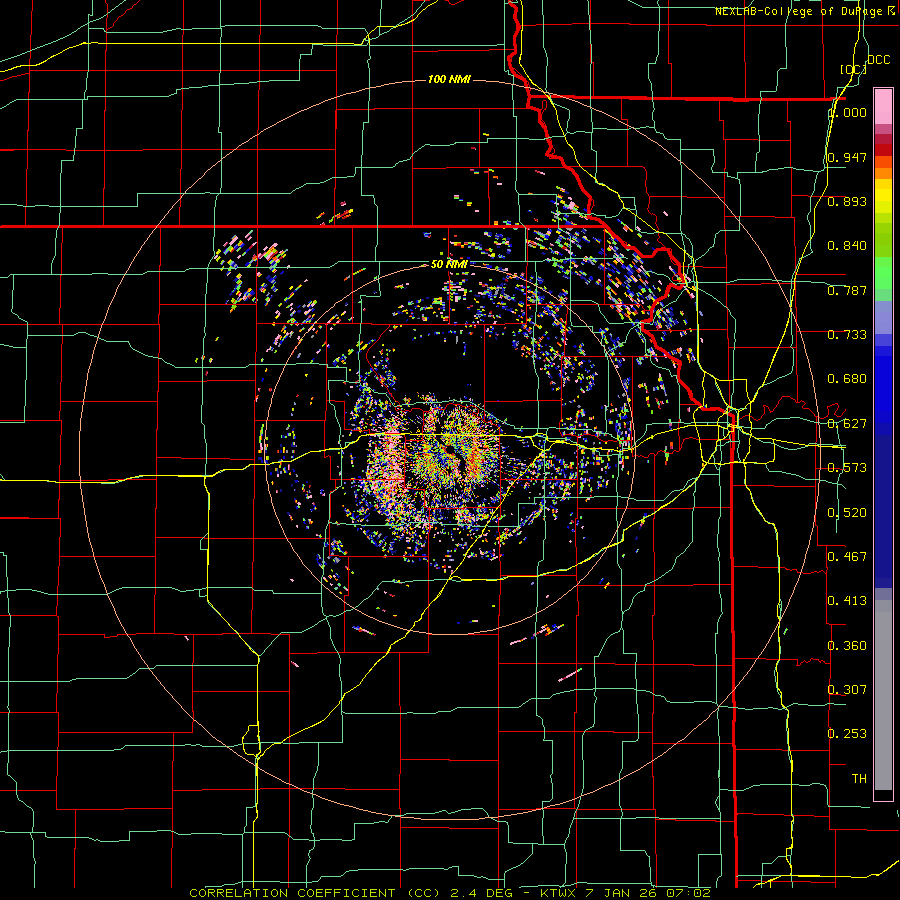Image resolution: width=900 pixels, height=900 pixels.
Task: Click the "100 NMI" range ring label
Action: pos(449,79)
